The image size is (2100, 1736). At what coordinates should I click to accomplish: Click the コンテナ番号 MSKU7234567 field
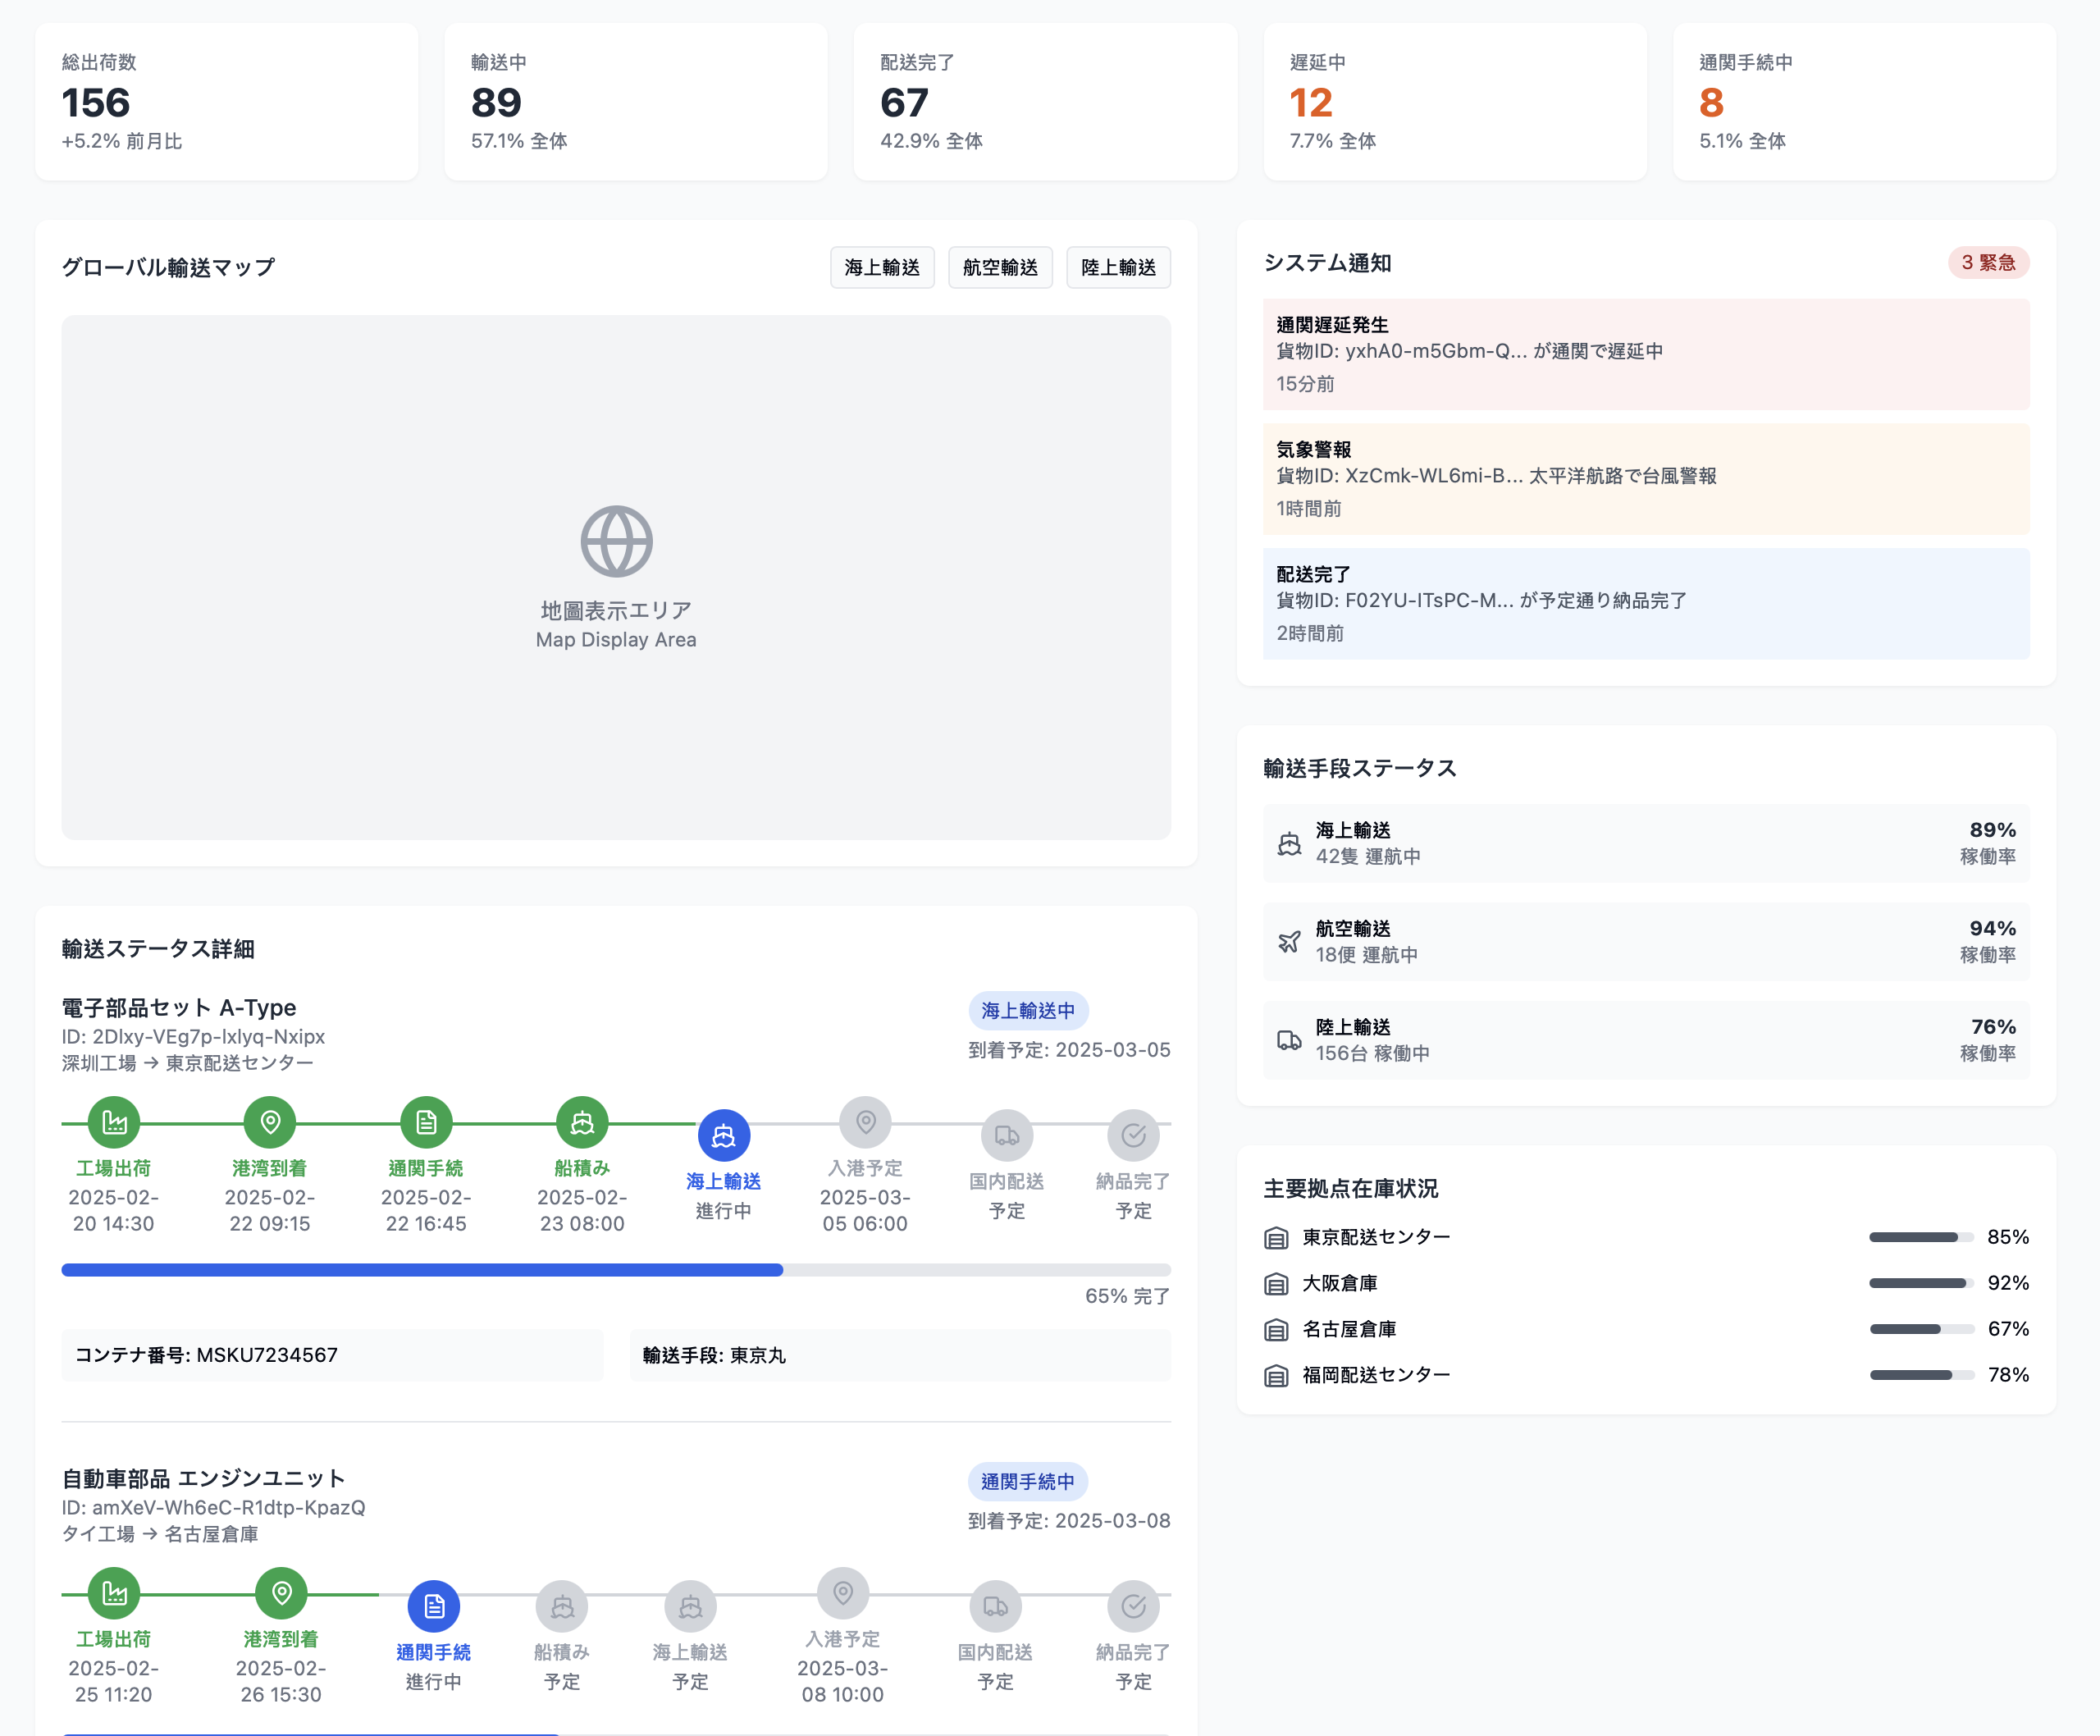332,1355
